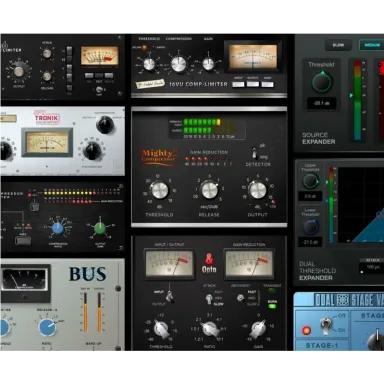384x384 pixels.
Task: Click the Optronik VU meter display
Action: [47, 142]
